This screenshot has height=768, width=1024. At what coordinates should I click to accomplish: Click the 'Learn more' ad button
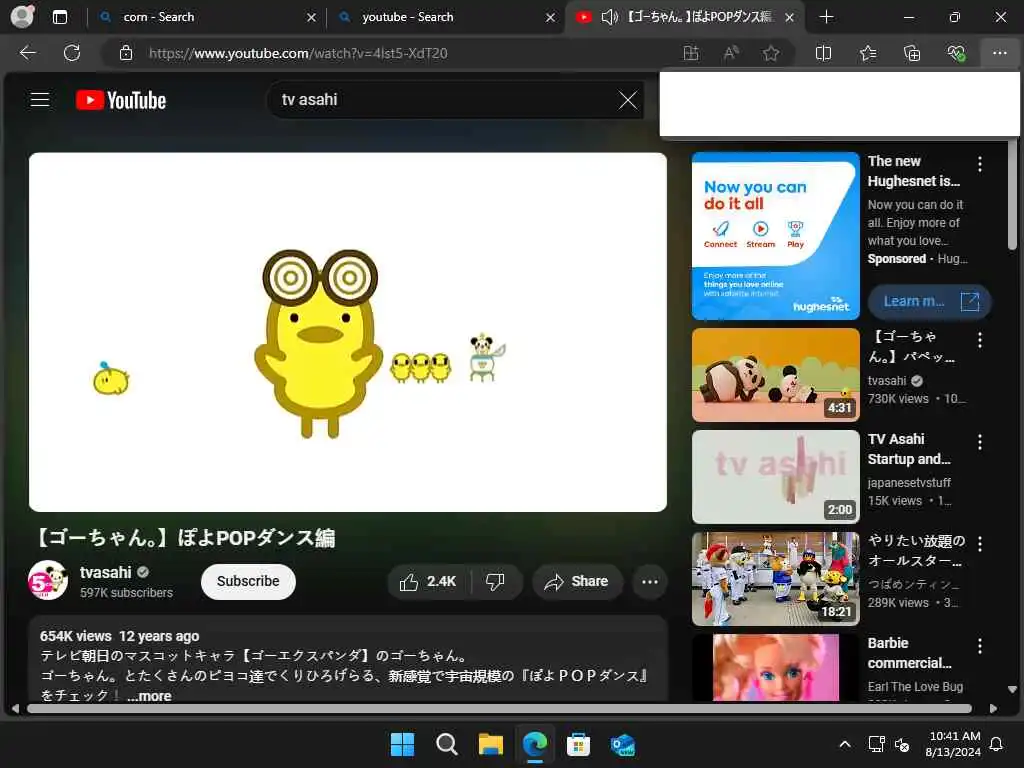[930, 301]
